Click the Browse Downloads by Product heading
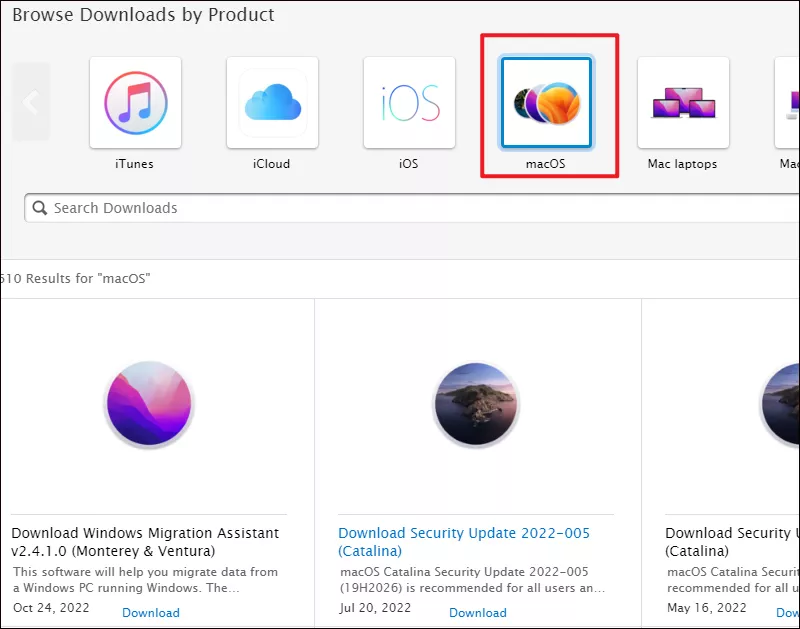This screenshot has height=629, width=800. point(143,15)
